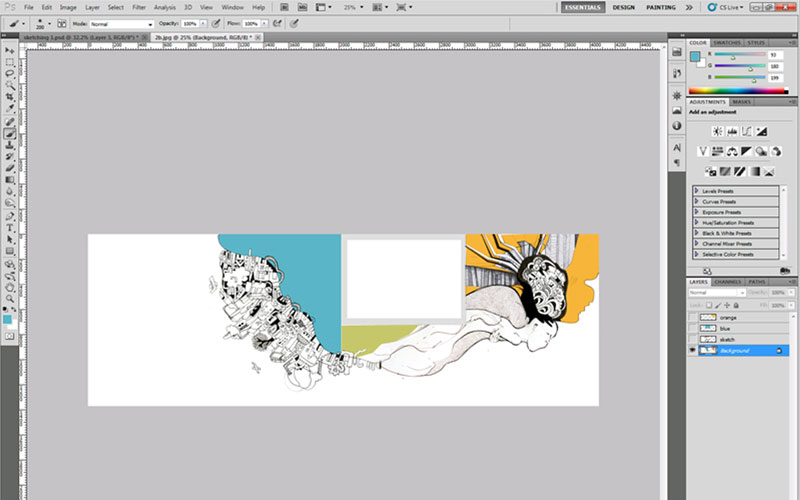
Task: Add a Photo Filter adjustment
Action: [x=761, y=152]
